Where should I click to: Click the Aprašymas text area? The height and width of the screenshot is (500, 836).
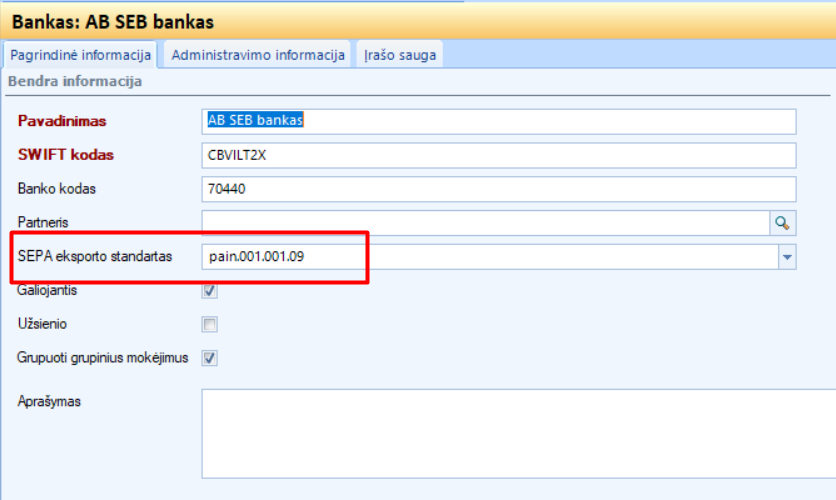click(519, 433)
